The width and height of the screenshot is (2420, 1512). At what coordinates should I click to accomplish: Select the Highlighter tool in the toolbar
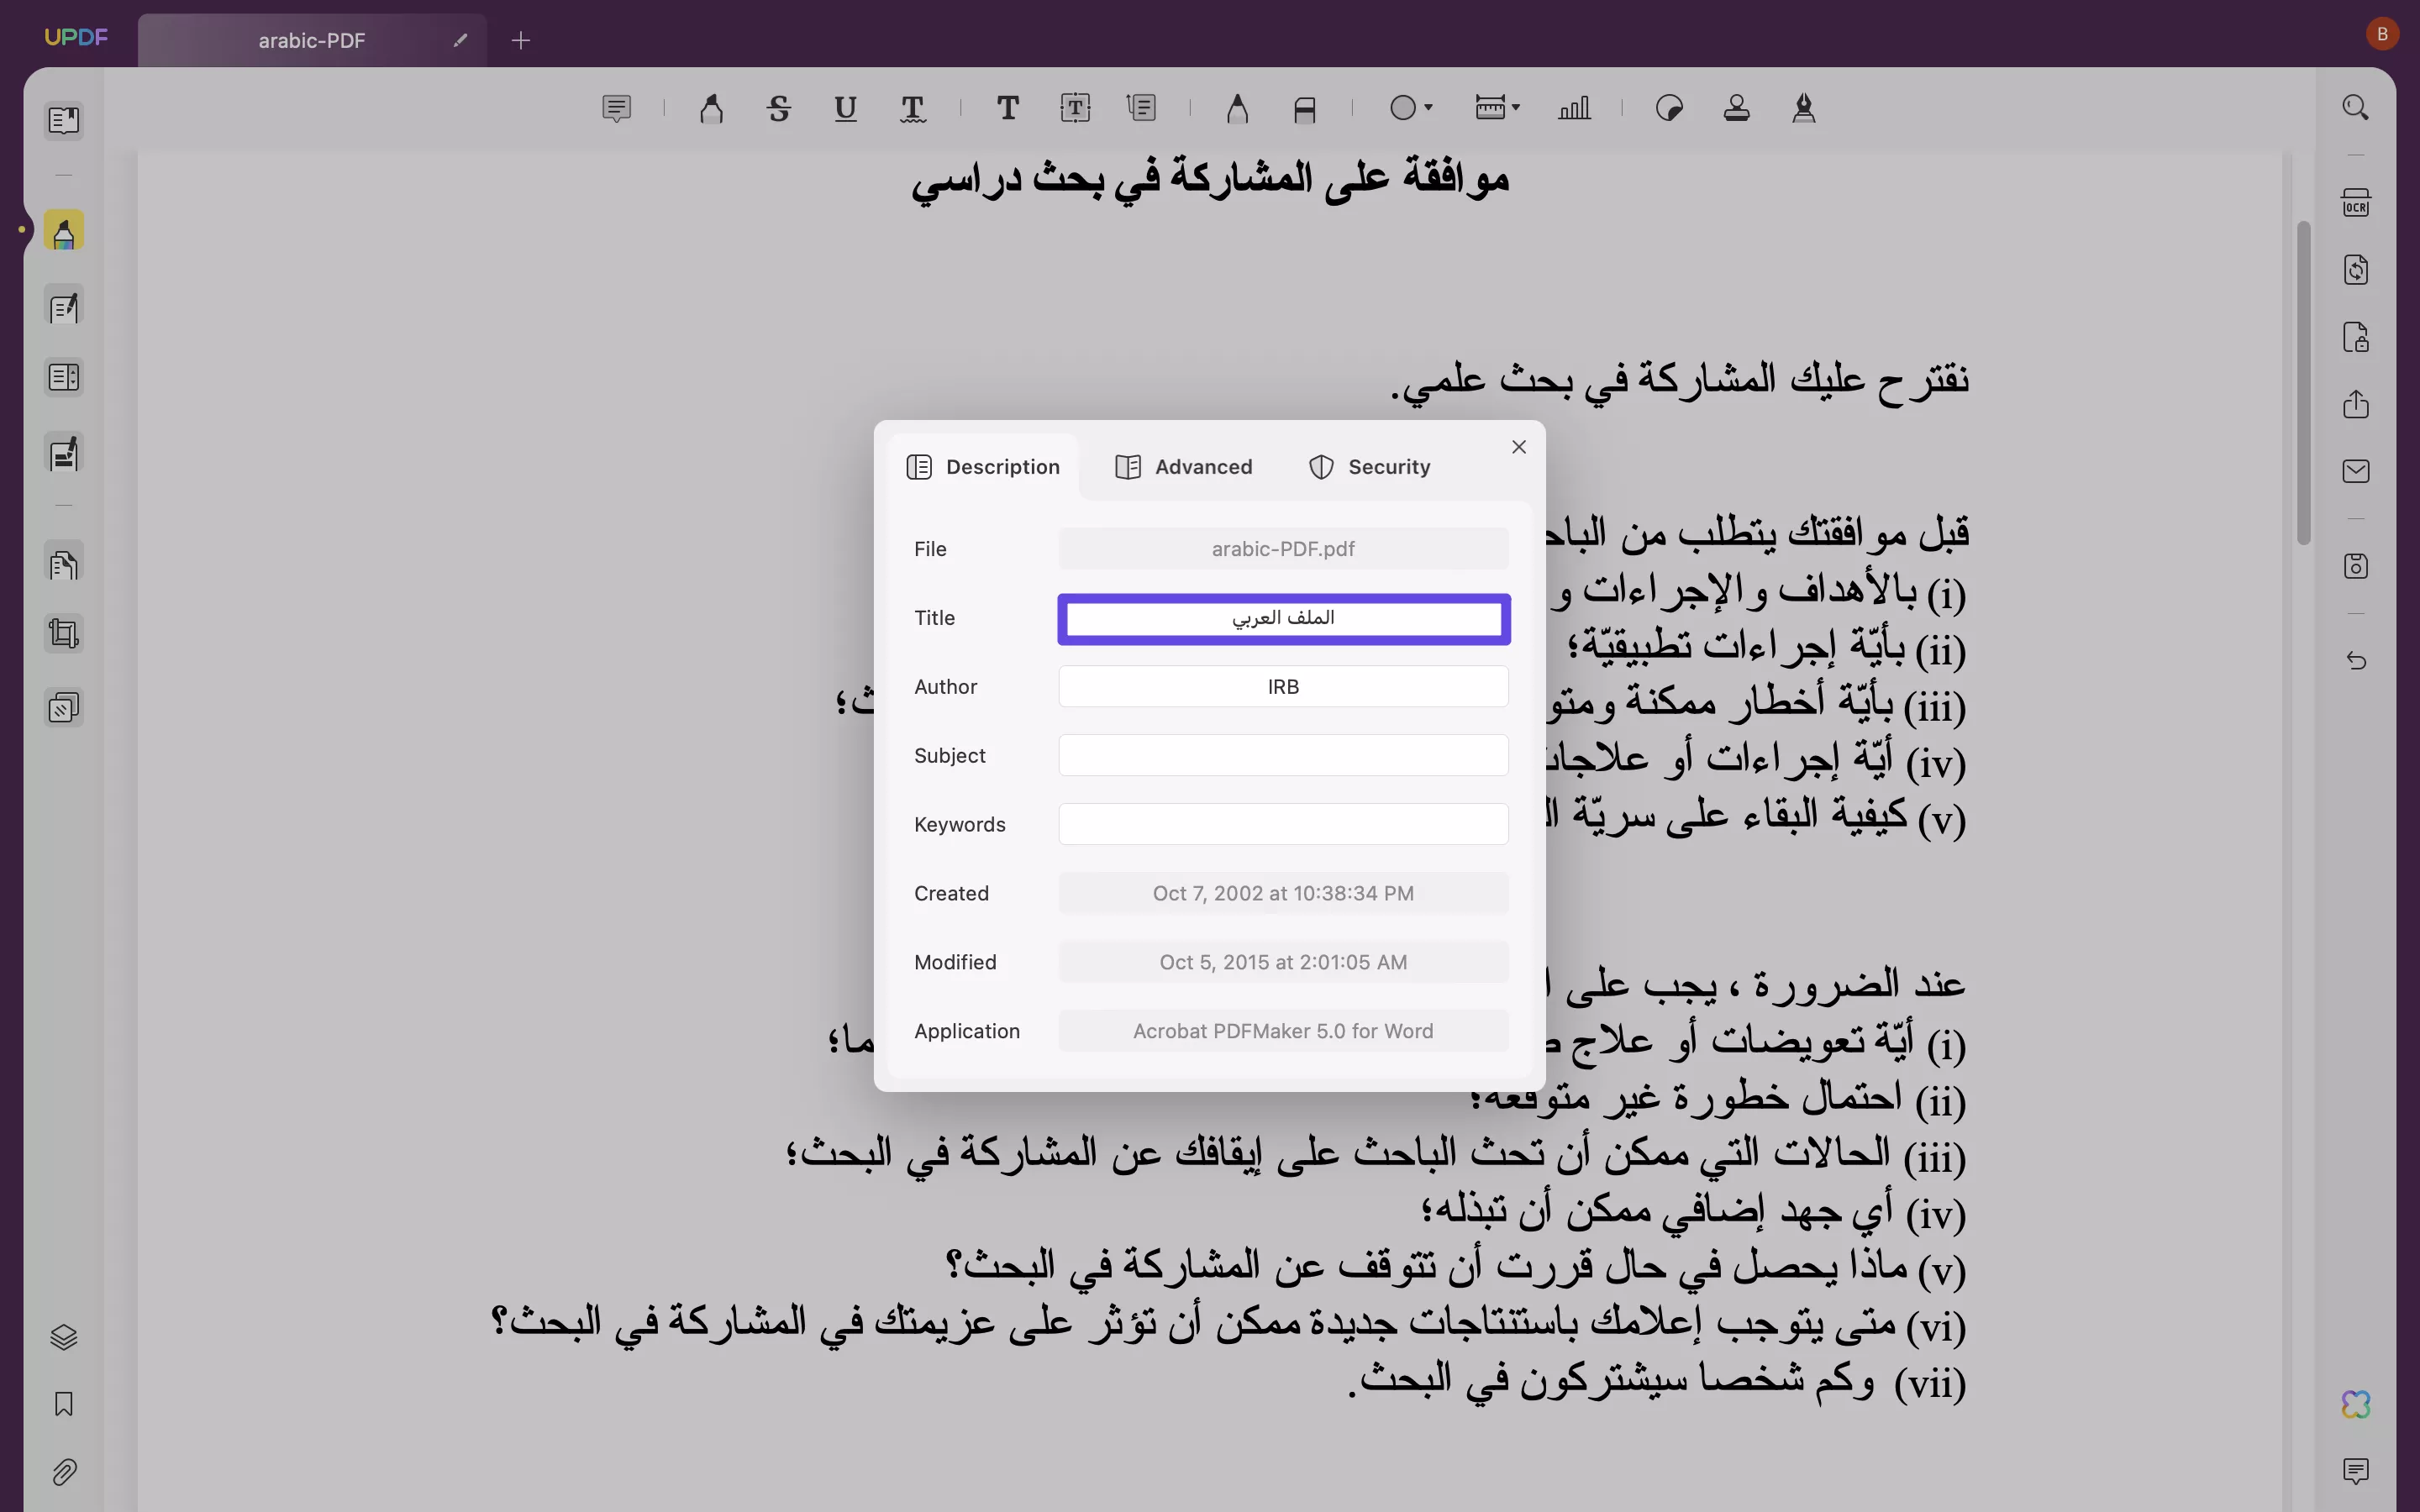(710, 108)
